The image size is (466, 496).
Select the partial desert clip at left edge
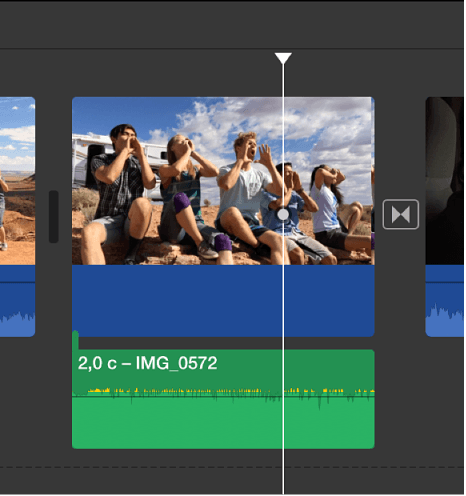17,181
